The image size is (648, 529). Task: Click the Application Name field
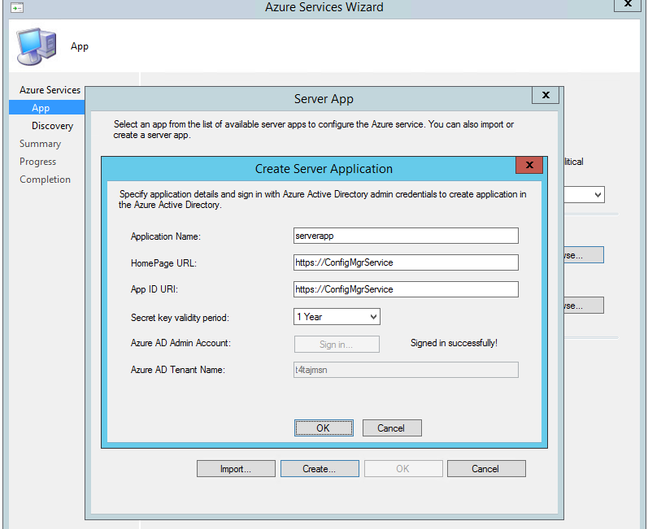[406, 236]
